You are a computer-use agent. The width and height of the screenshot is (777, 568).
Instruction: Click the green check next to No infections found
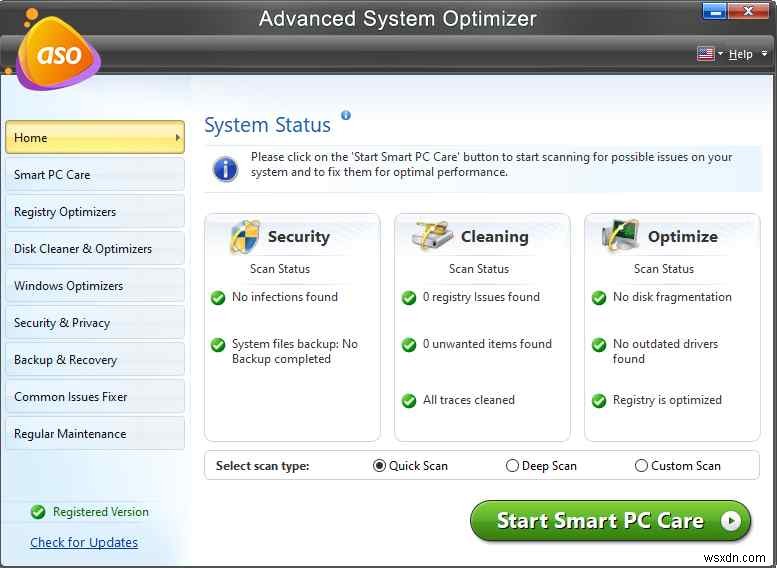click(x=218, y=297)
